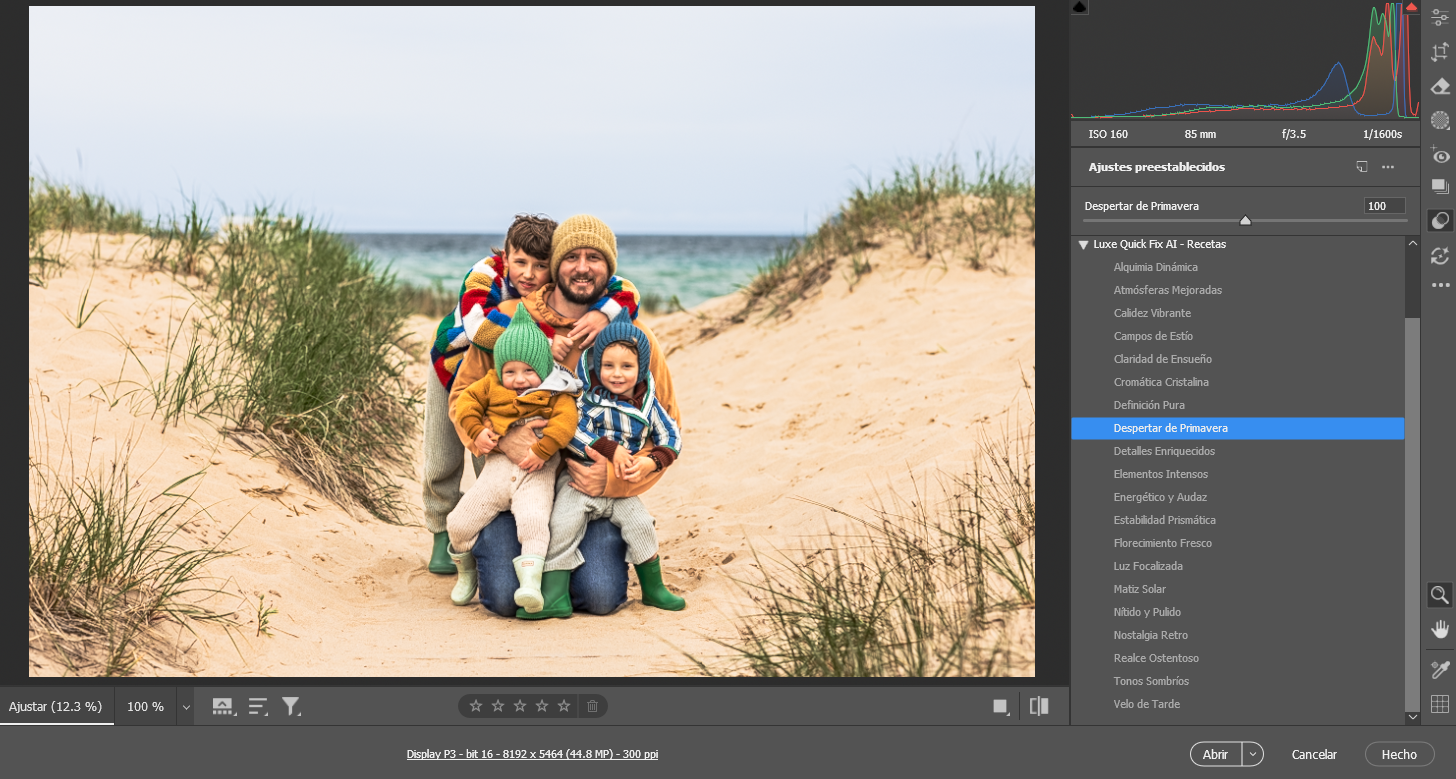Open the Masking tool
The image size is (1456, 779).
pos(1439,121)
